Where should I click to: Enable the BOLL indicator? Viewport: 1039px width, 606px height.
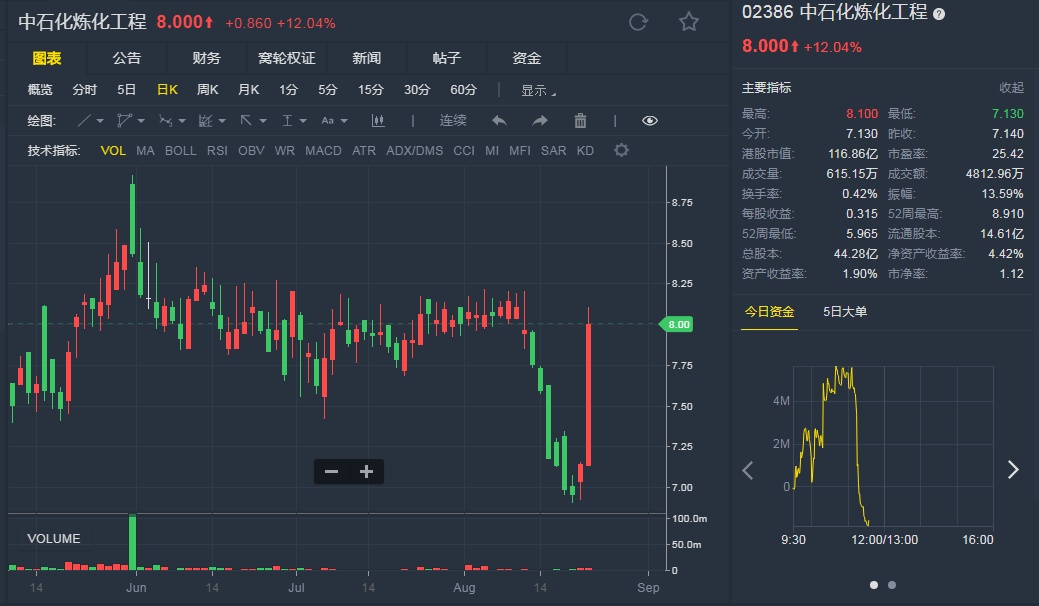pos(180,150)
